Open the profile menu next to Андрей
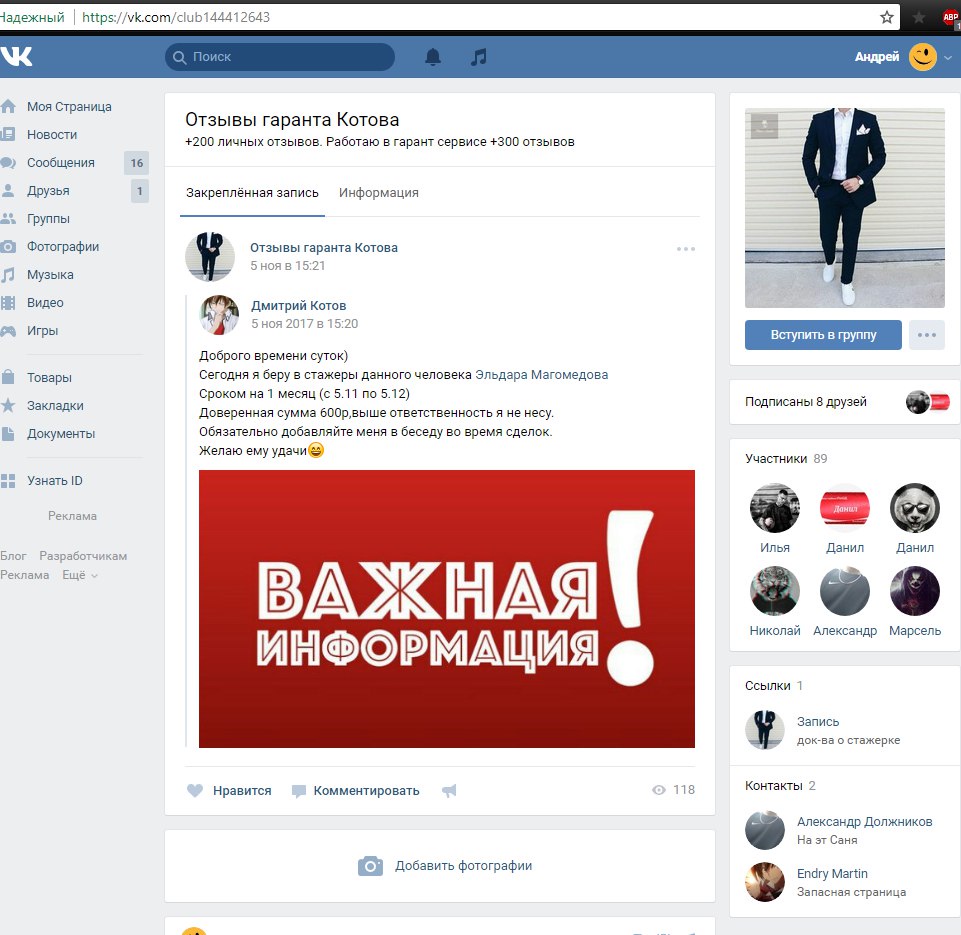 948,58
